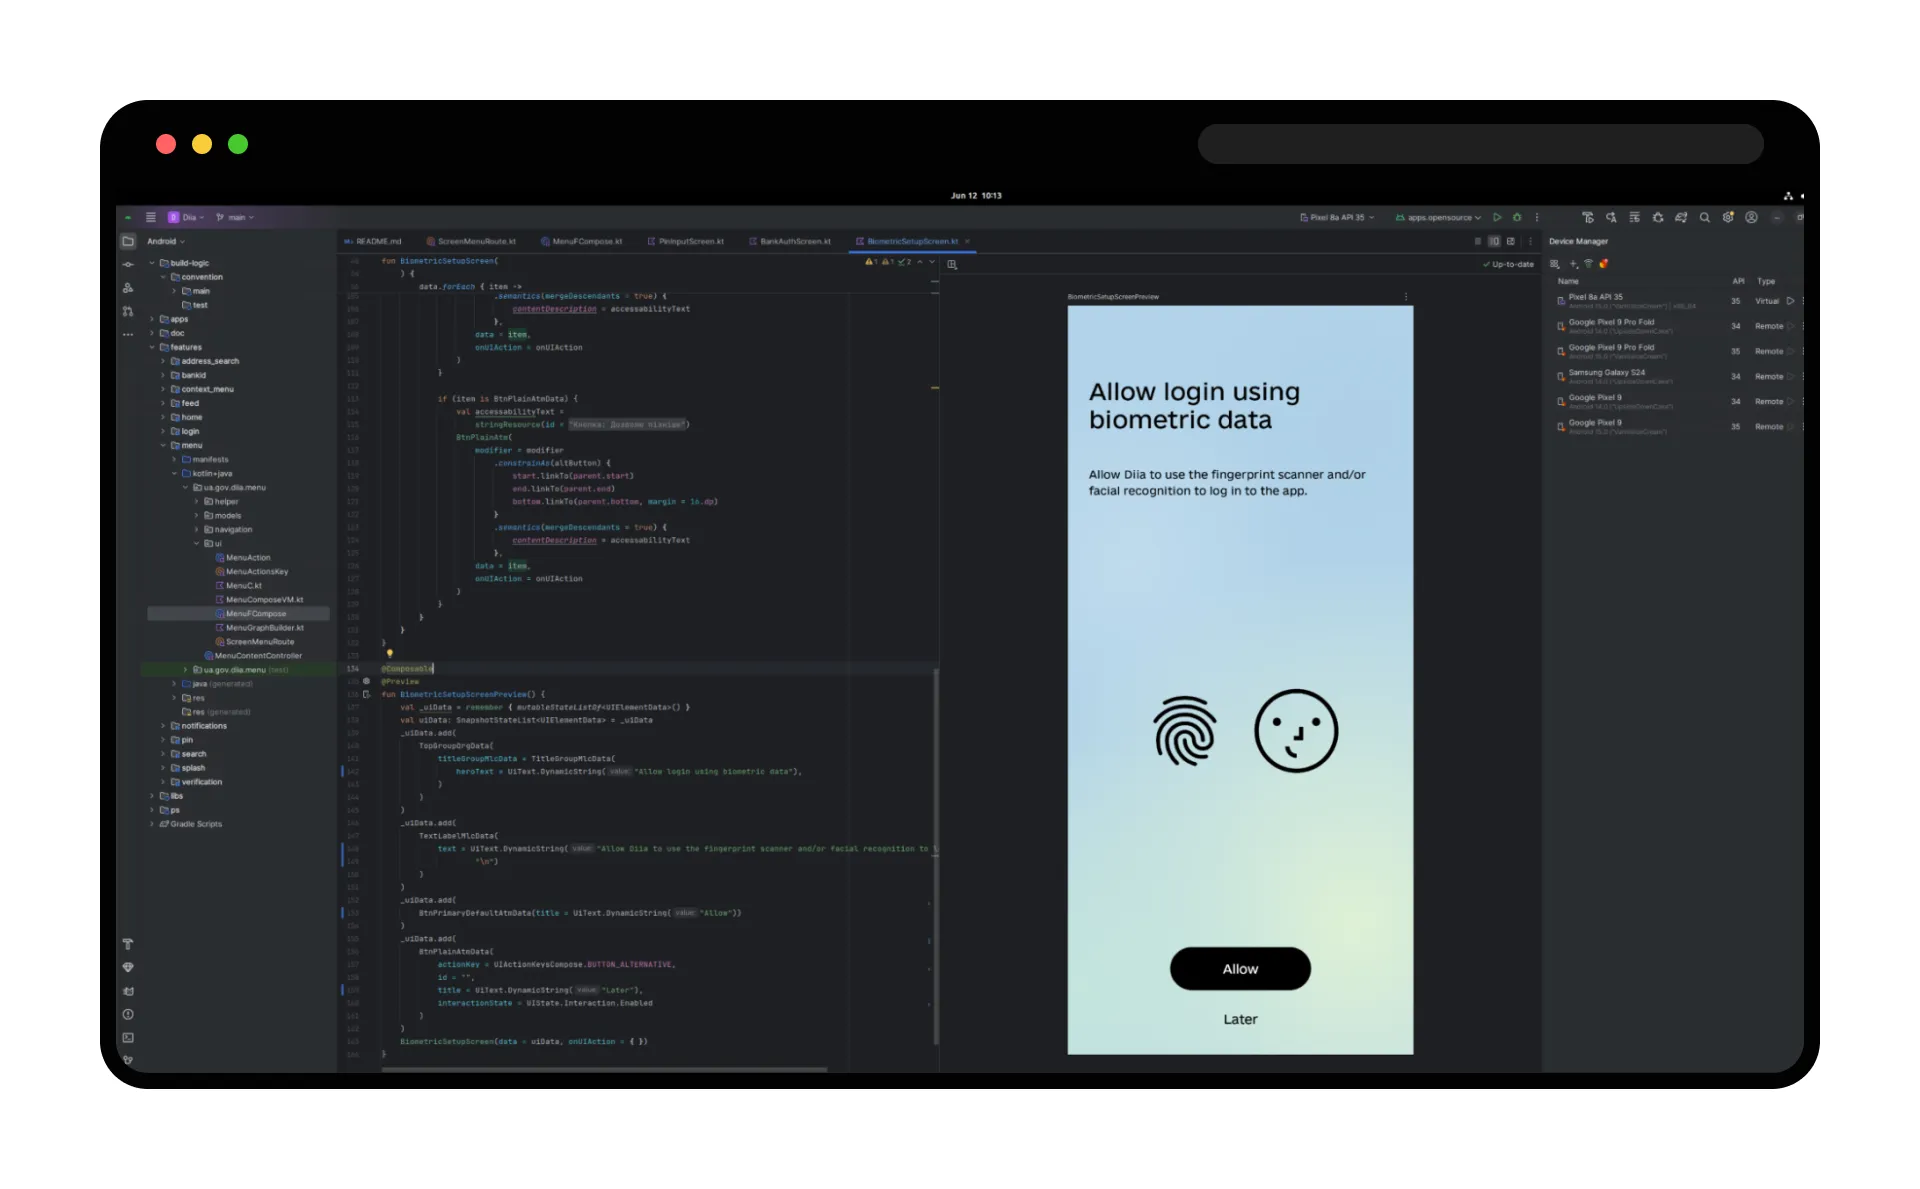Screen dimensions: 1920x1189
Task: Click the Allow button in preview
Action: 1240,969
